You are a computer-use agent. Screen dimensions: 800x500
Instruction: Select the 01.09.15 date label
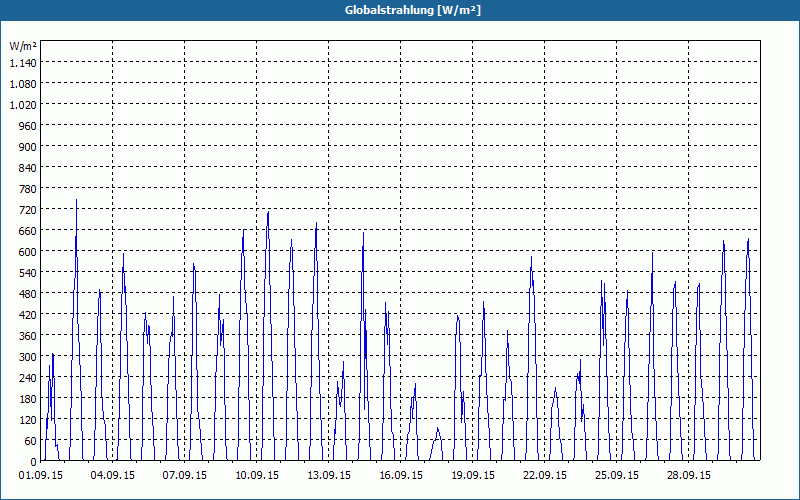[41, 476]
